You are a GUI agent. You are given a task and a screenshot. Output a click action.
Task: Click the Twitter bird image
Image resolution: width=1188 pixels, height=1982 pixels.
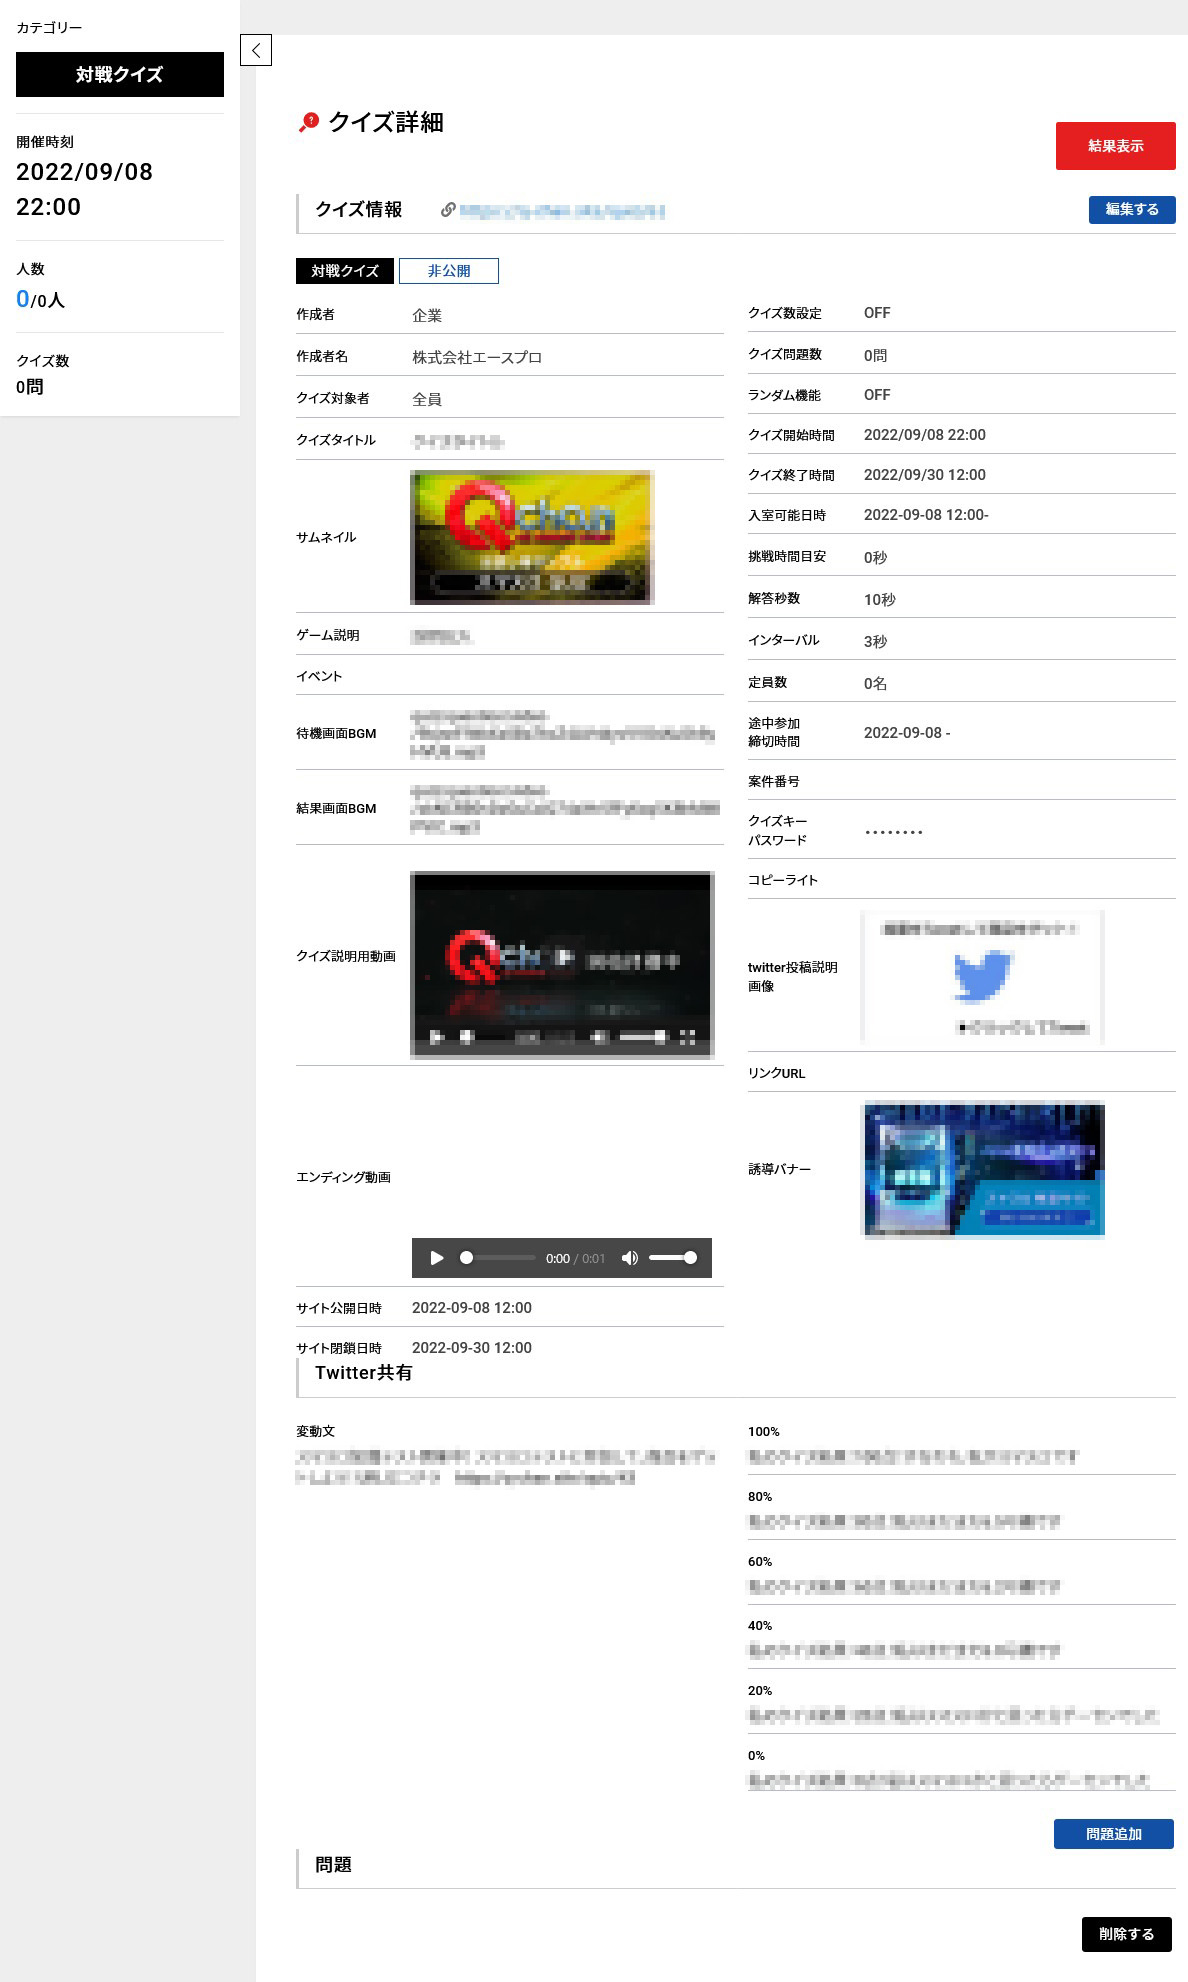click(982, 977)
